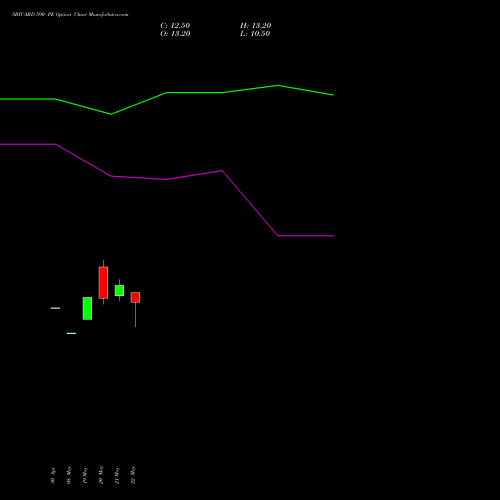This screenshot has height=500, width=500.
Task: Click the flat dash candle for 30 Apr
Action: point(55,308)
